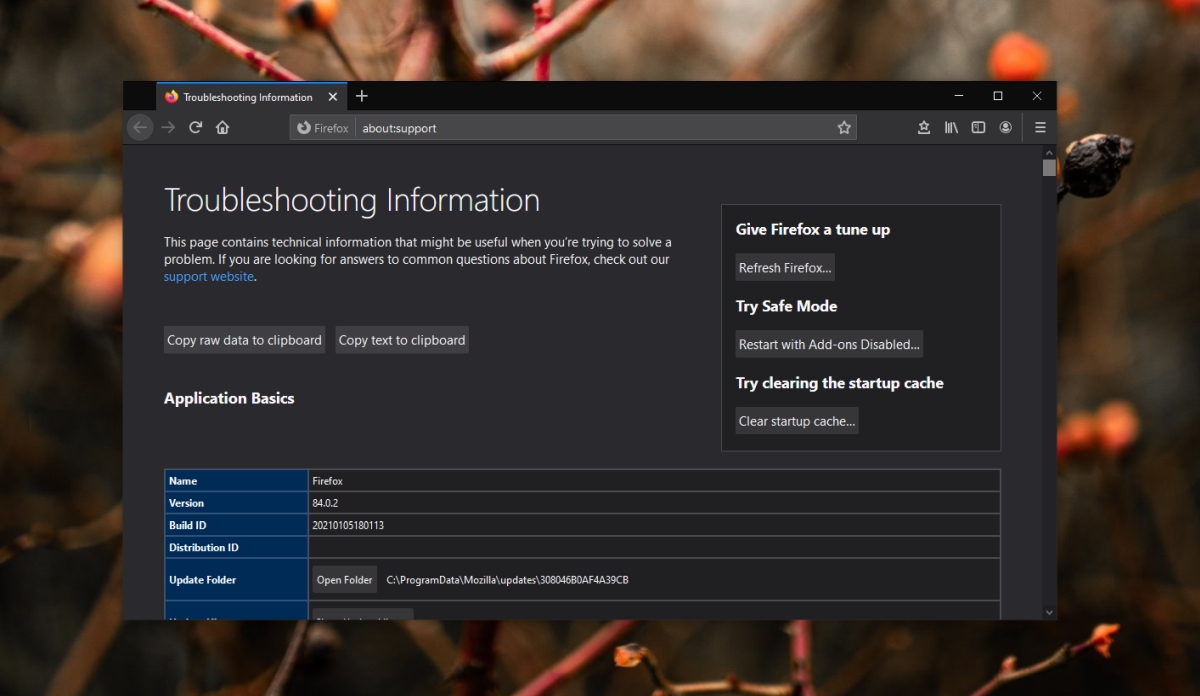Click the Update Folder label cell
Image resolution: width=1200 pixels, height=696 pixels.
point(237,580)
